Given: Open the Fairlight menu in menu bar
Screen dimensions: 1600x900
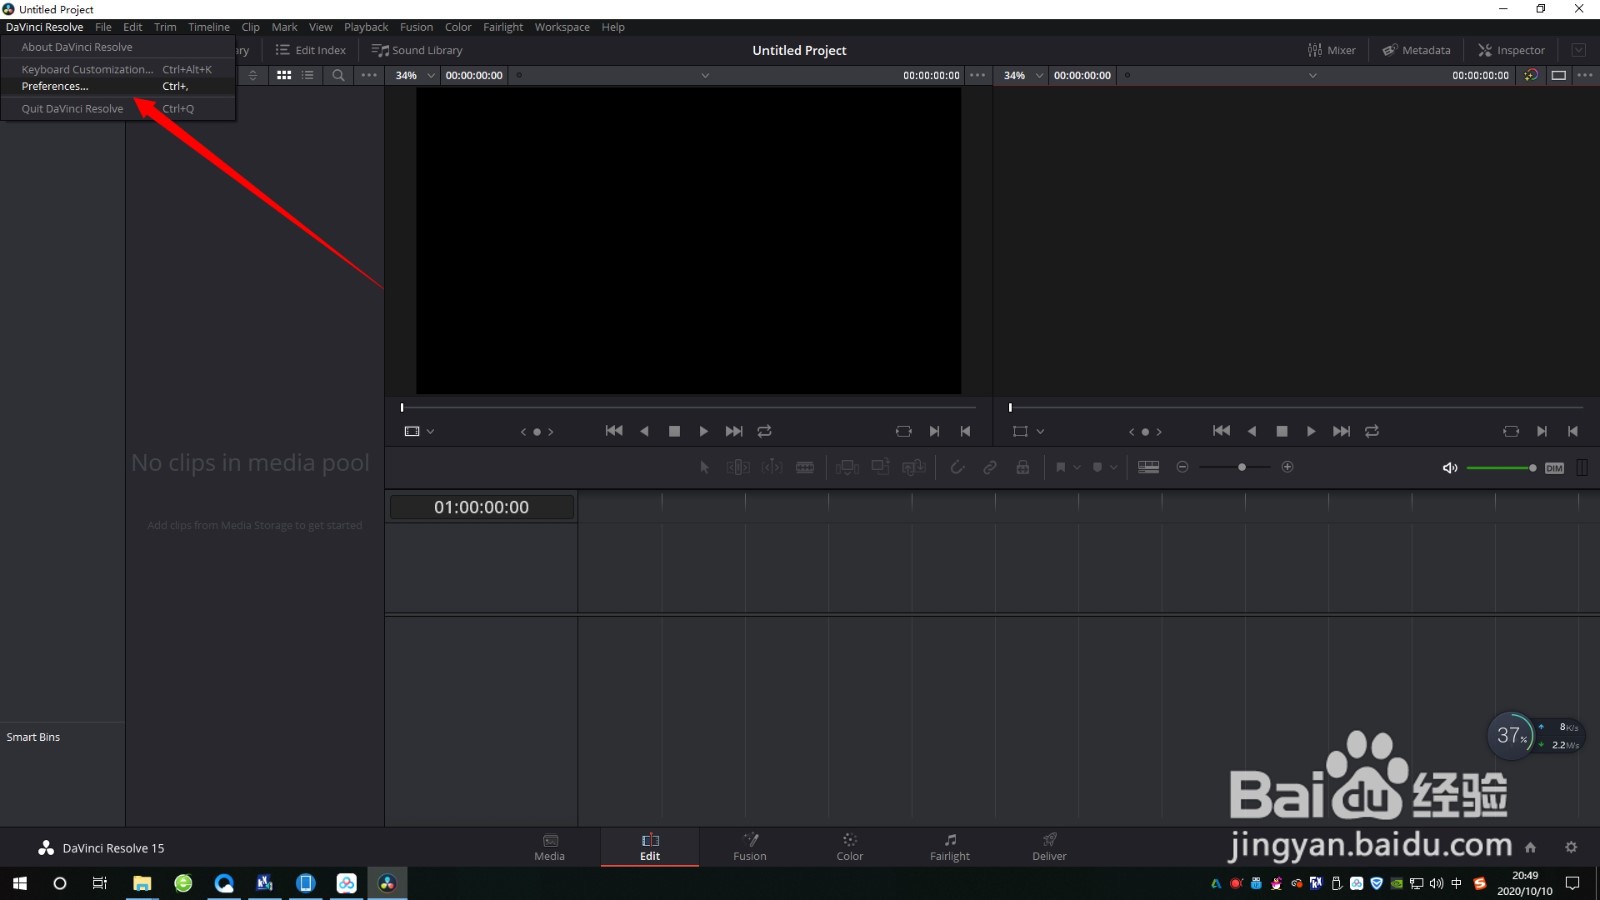Looking at the screenshot, I should [x=503, y=27].
